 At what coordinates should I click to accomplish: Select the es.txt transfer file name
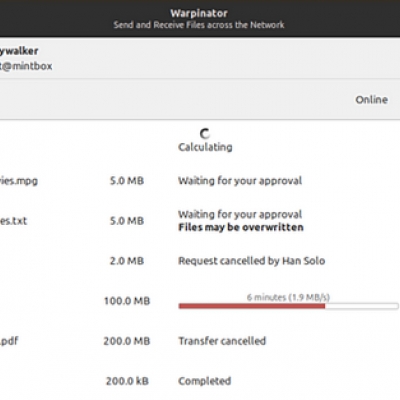(x=13, y=221)
